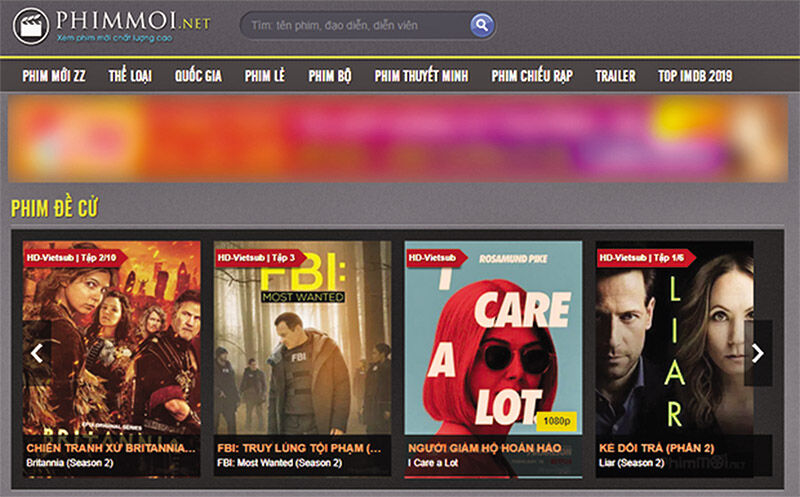
Task: Click the title CHIẾN TRANH XỨ BRITANNIA
Action: point(111,448)
